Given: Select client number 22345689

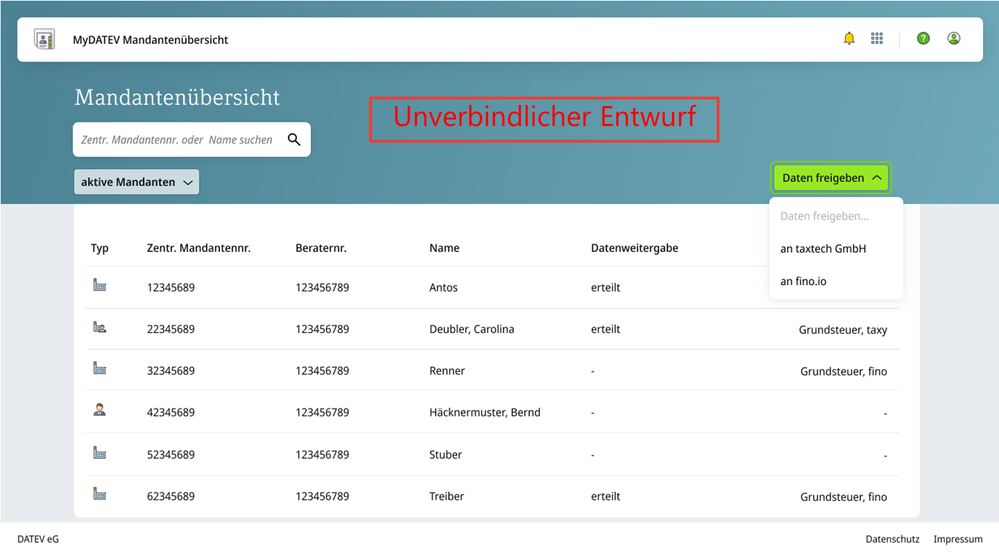Looking at the screenshot, I should [x=171, y=329].
